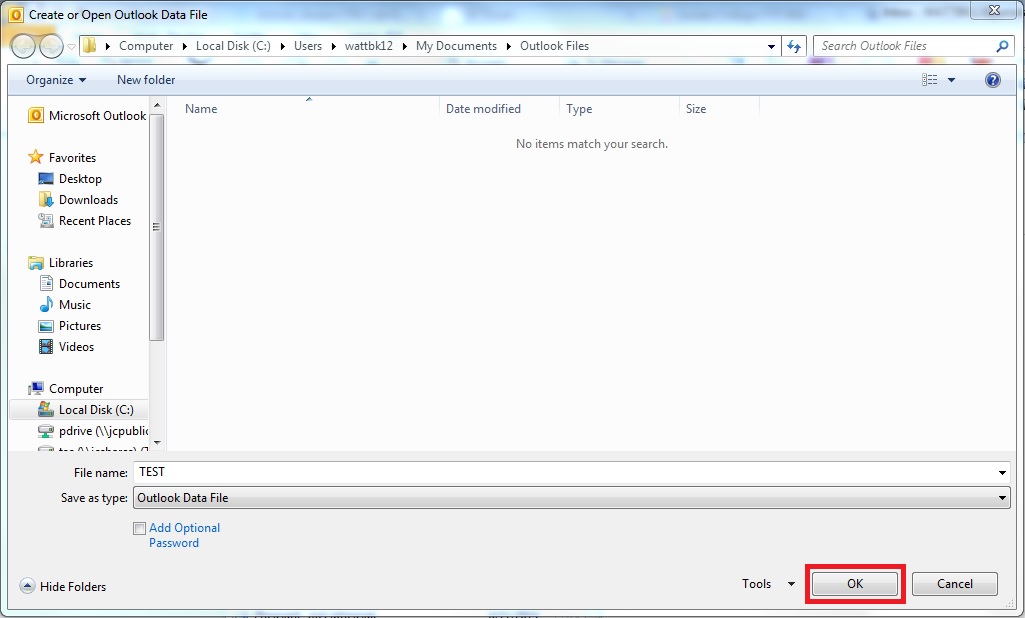Open Save as type combo box
The image size is (1025, 618).
click(571, 498)
